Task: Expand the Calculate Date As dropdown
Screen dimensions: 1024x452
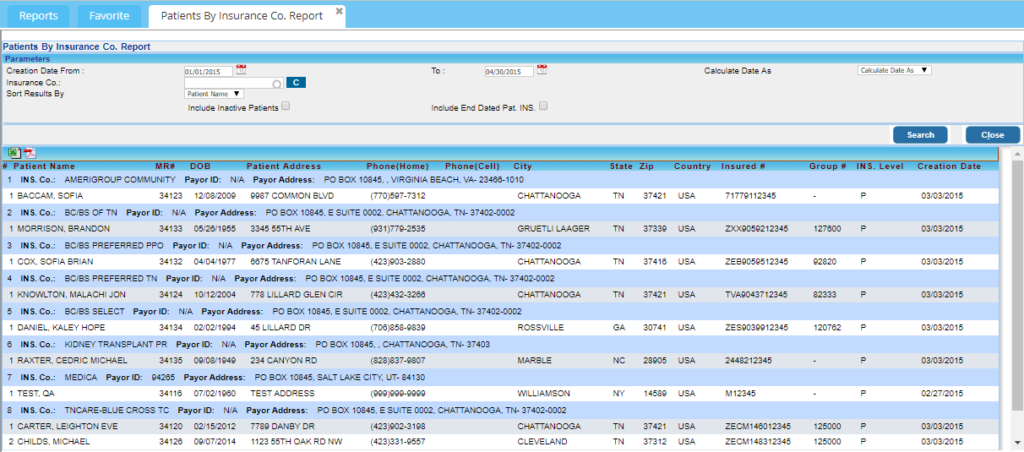Action: (894, 71)
